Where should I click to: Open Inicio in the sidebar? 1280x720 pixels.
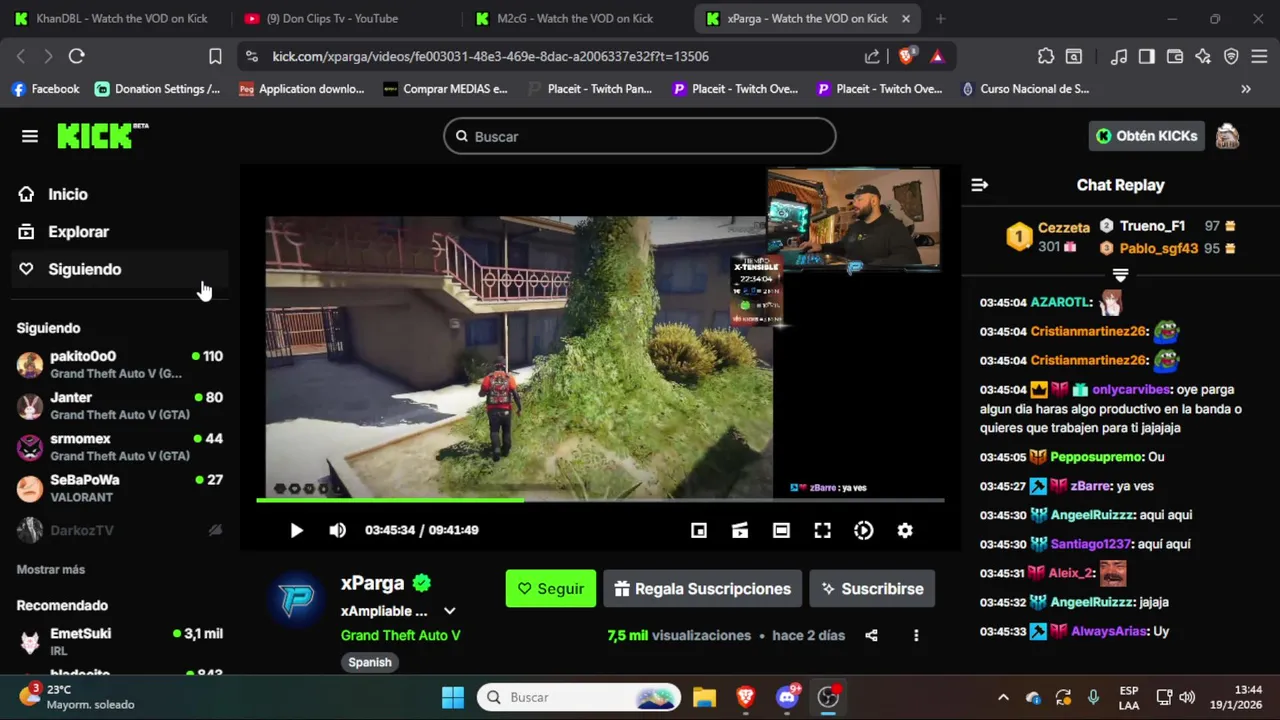[x=68, y=194]
